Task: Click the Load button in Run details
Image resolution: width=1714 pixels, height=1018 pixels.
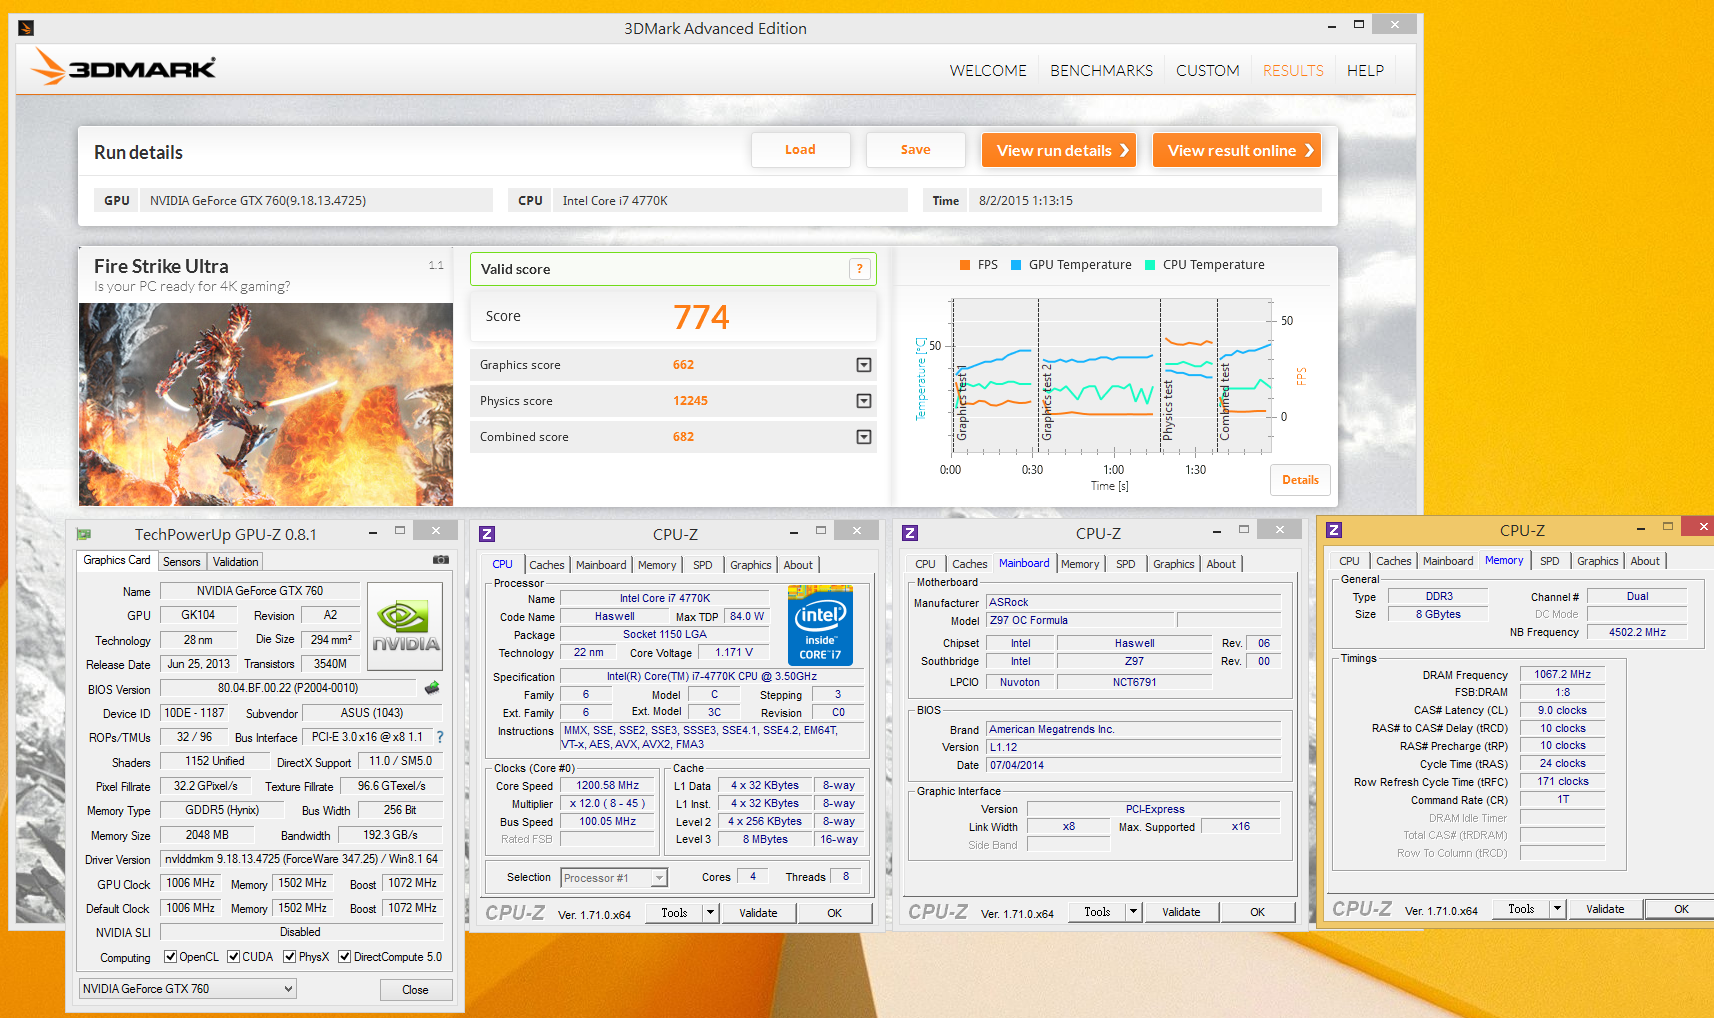Action: 800,150
